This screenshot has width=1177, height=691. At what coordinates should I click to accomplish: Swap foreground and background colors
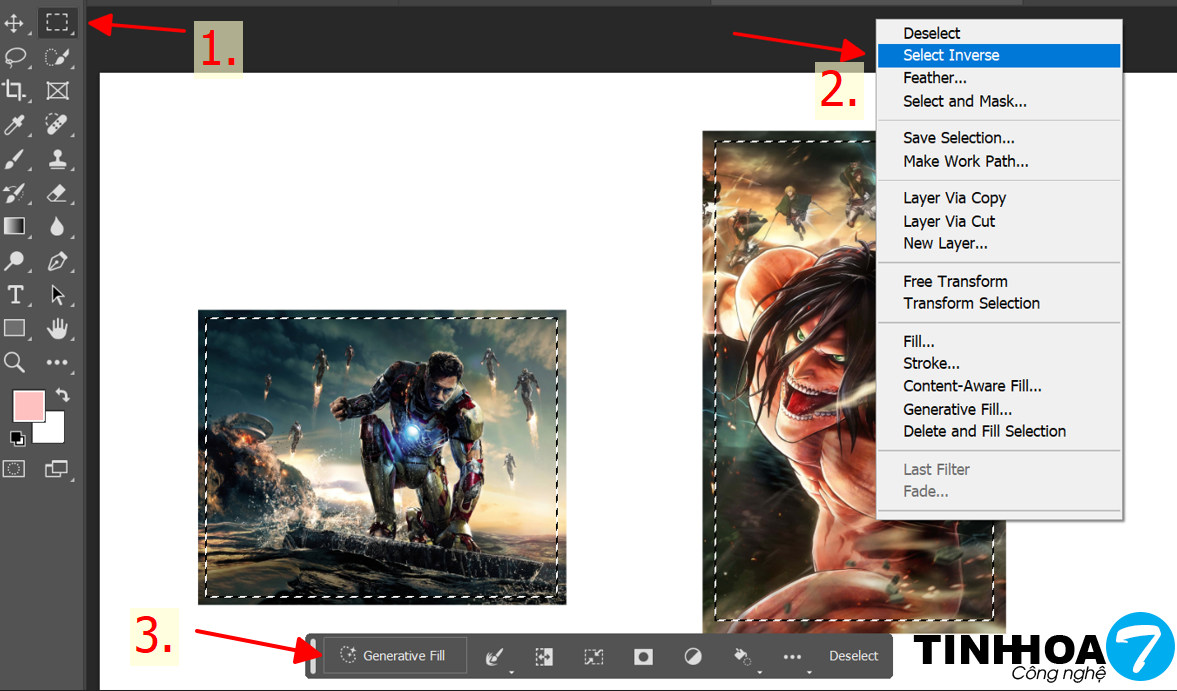62,396
